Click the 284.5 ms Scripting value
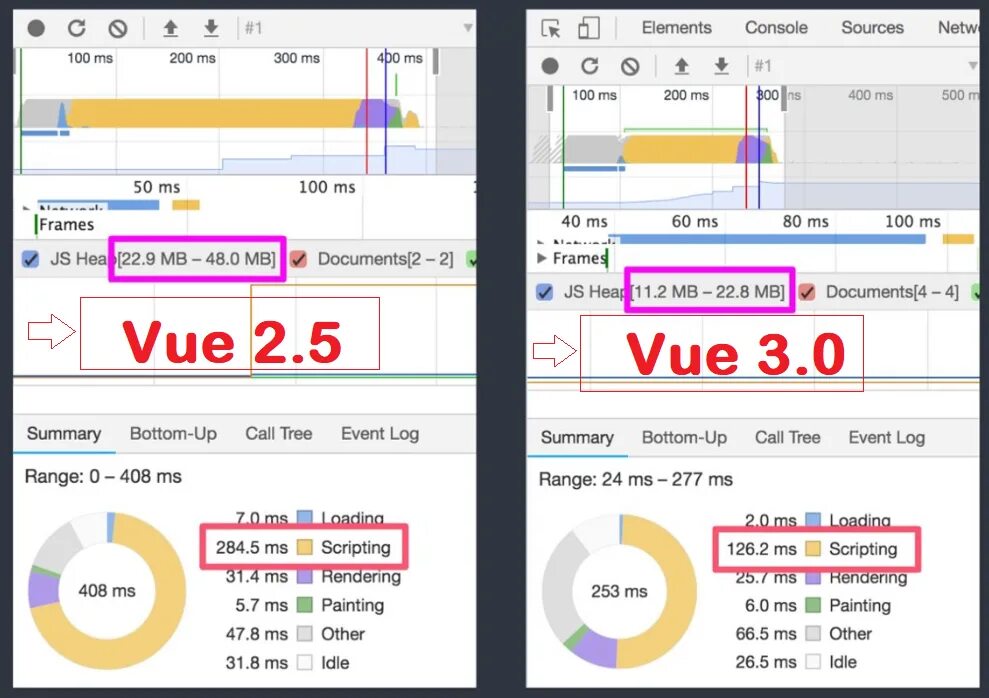 pyautogui.click(x=252, y=547)
